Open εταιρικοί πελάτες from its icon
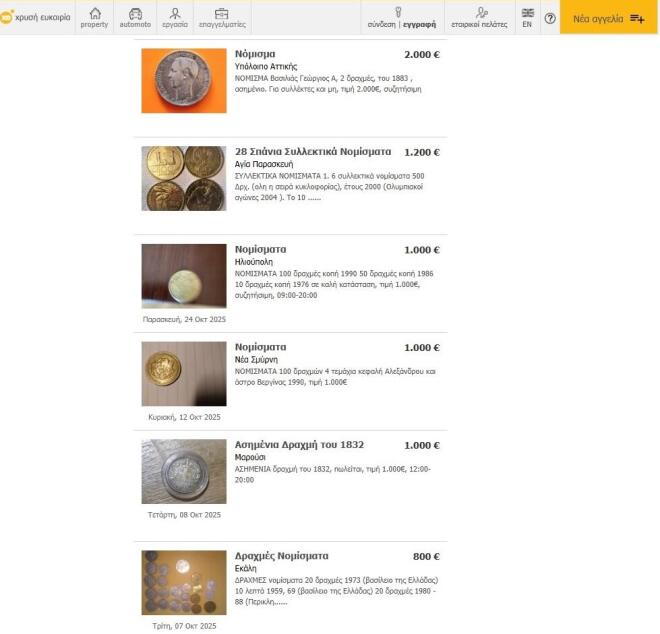The width and height of the screenshot is (660, 634). (x=481, y=13)
